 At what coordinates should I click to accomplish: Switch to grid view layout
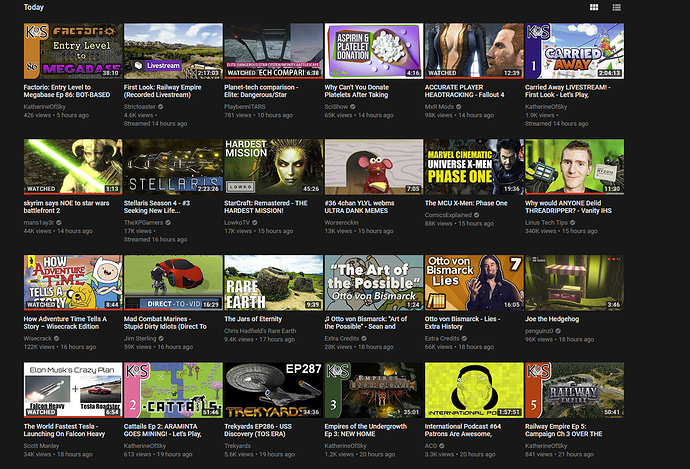pos(594,7)
